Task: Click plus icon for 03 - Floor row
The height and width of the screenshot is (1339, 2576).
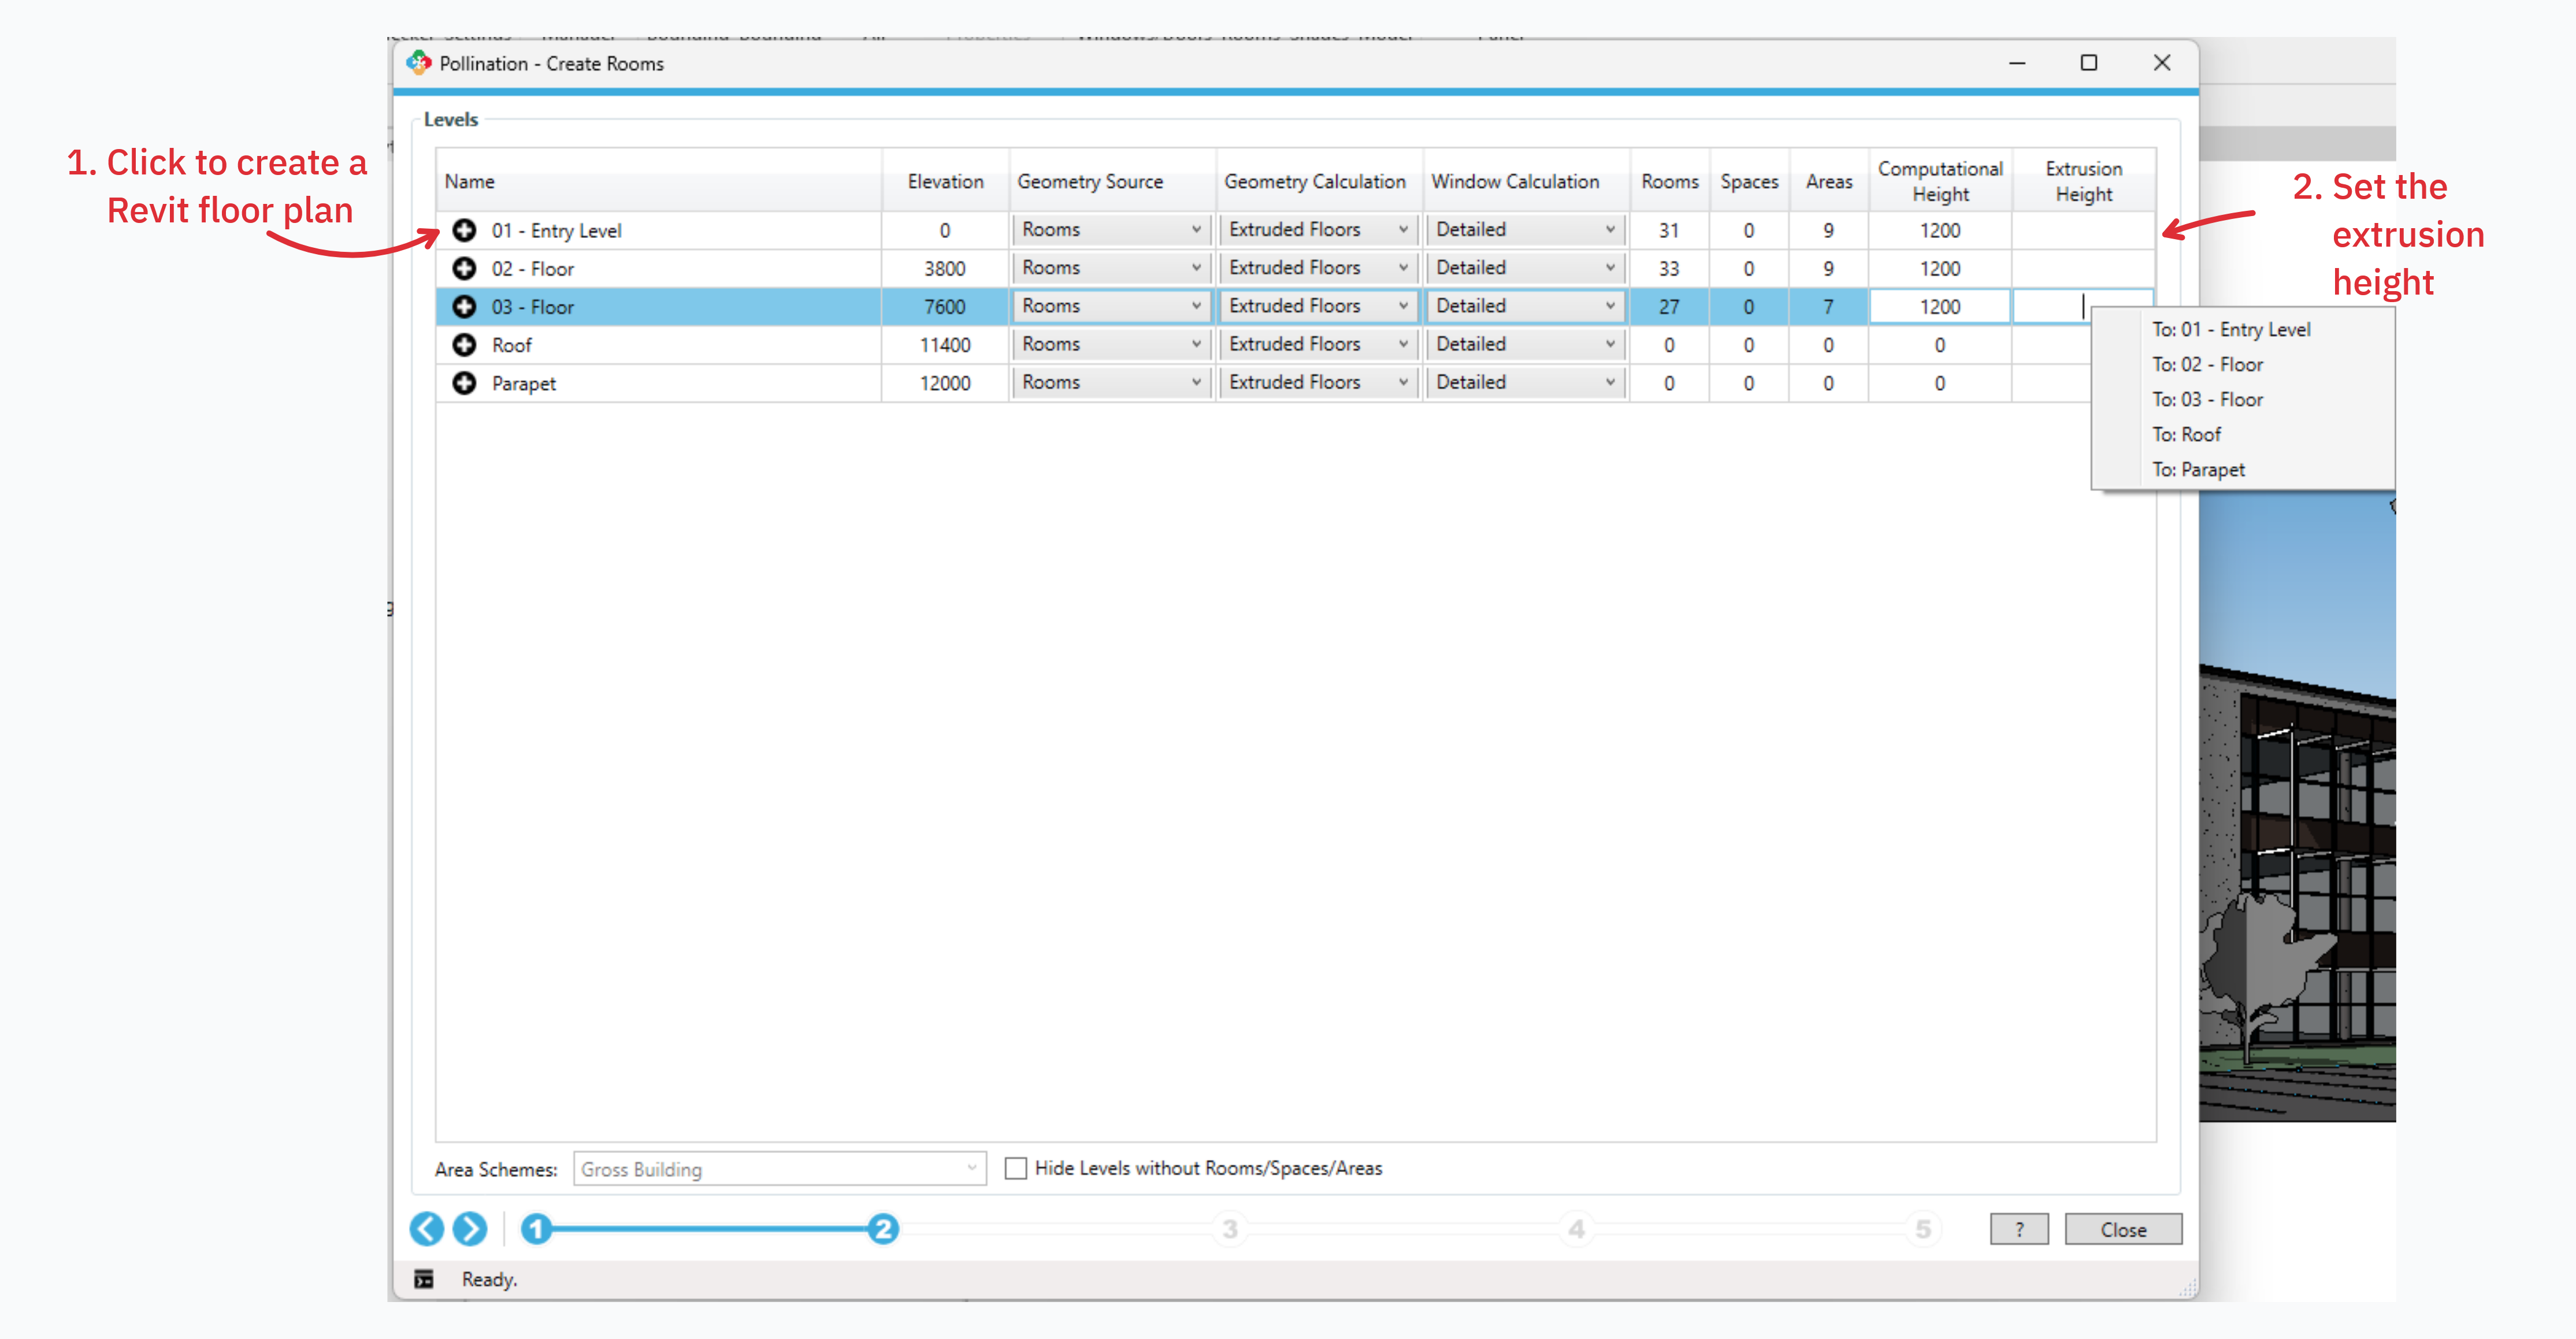Action: (464, 306)
